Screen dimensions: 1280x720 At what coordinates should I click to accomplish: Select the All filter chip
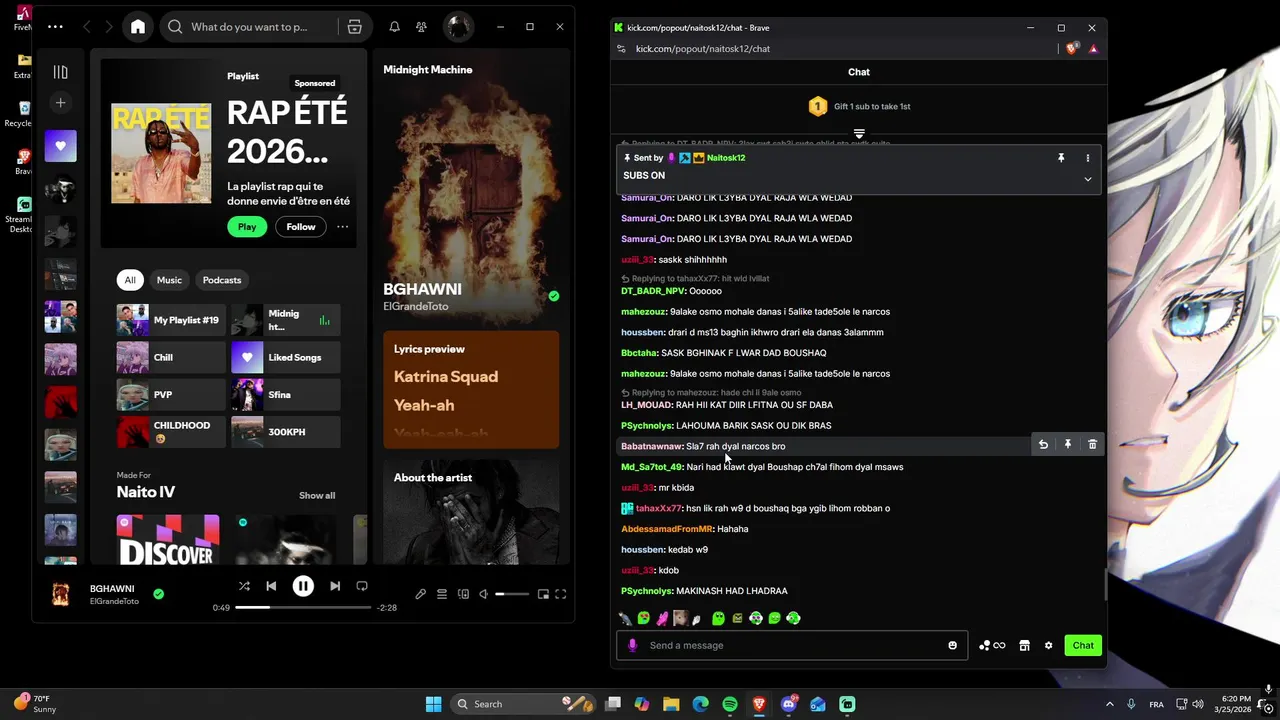(x=129, y=280)
